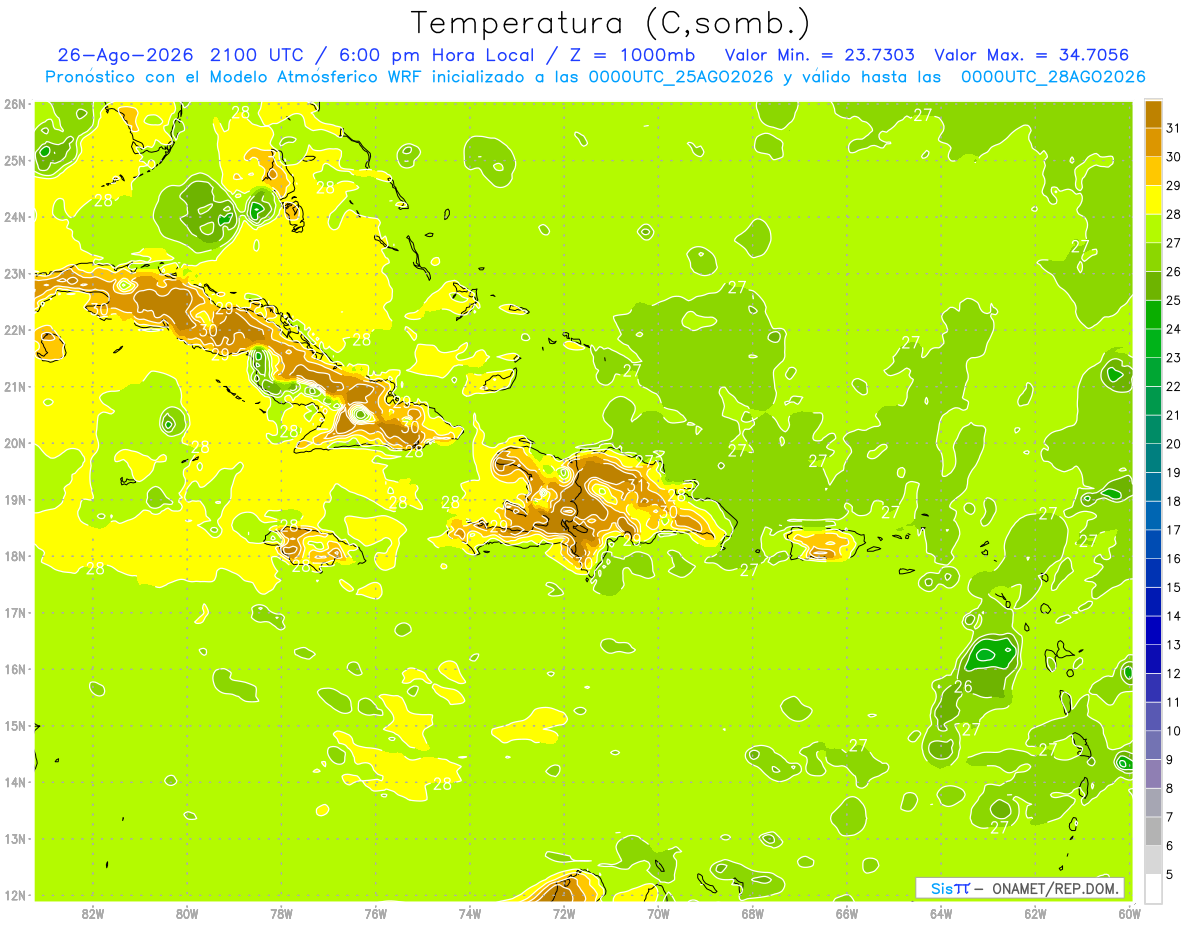
Task: Click the "74W" longitude label
Action: pos(470,913)
